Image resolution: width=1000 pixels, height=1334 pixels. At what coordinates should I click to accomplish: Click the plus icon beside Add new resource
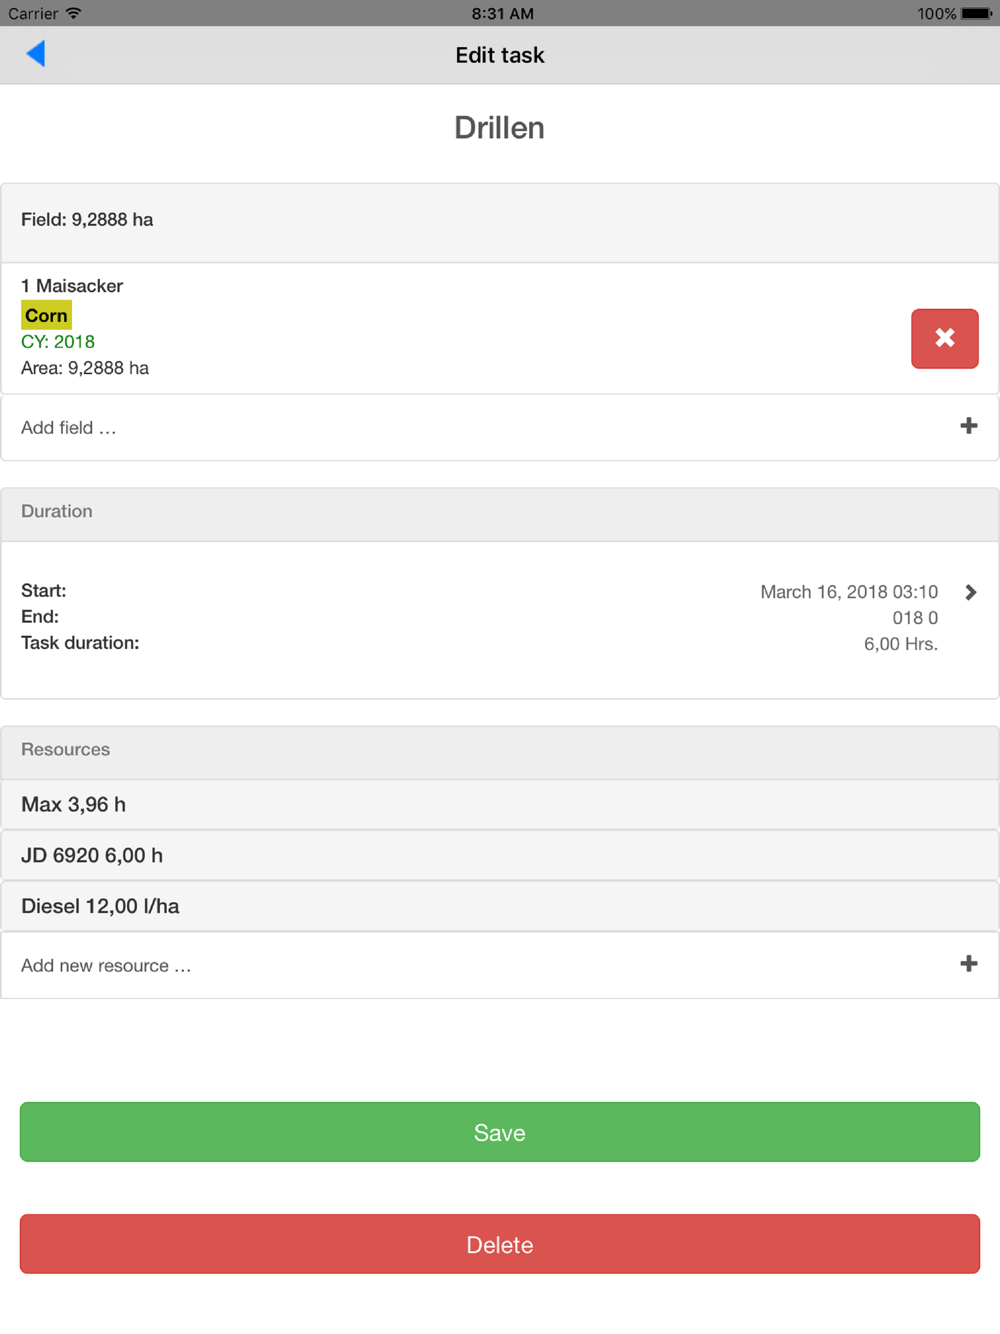point(968,964)
